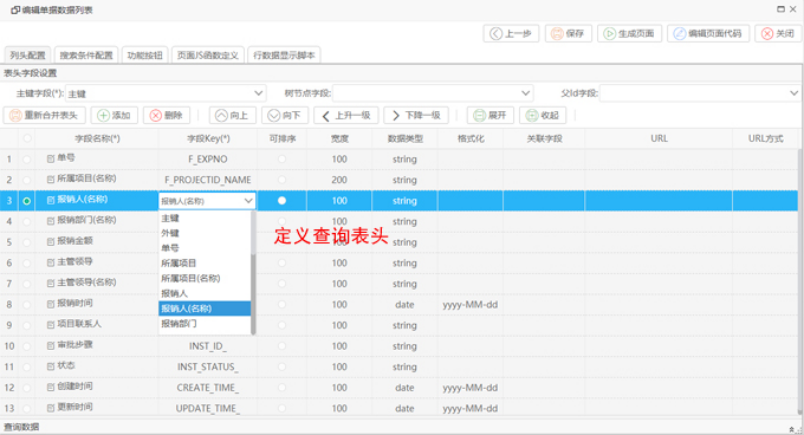
Task: Toggle 可排序 for the 状态 row
Action: [282, 367]
